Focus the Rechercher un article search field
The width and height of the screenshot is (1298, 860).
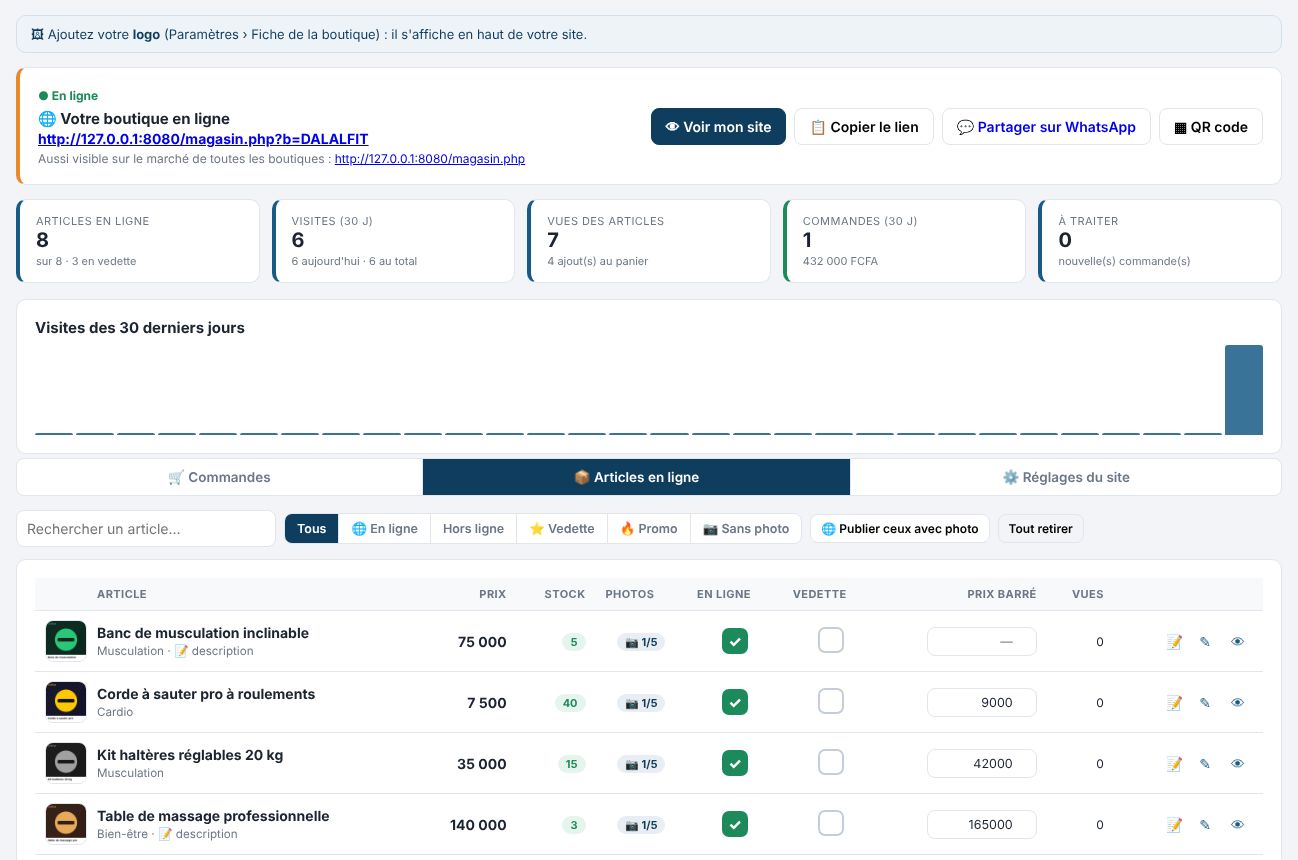click(x=146, y=529)
